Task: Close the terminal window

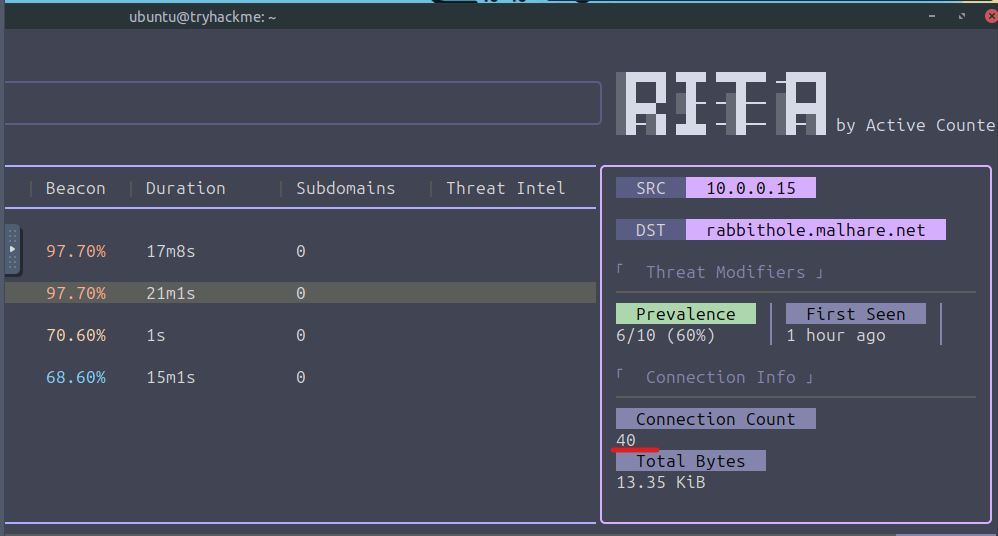Action: [x=991, y=17]
